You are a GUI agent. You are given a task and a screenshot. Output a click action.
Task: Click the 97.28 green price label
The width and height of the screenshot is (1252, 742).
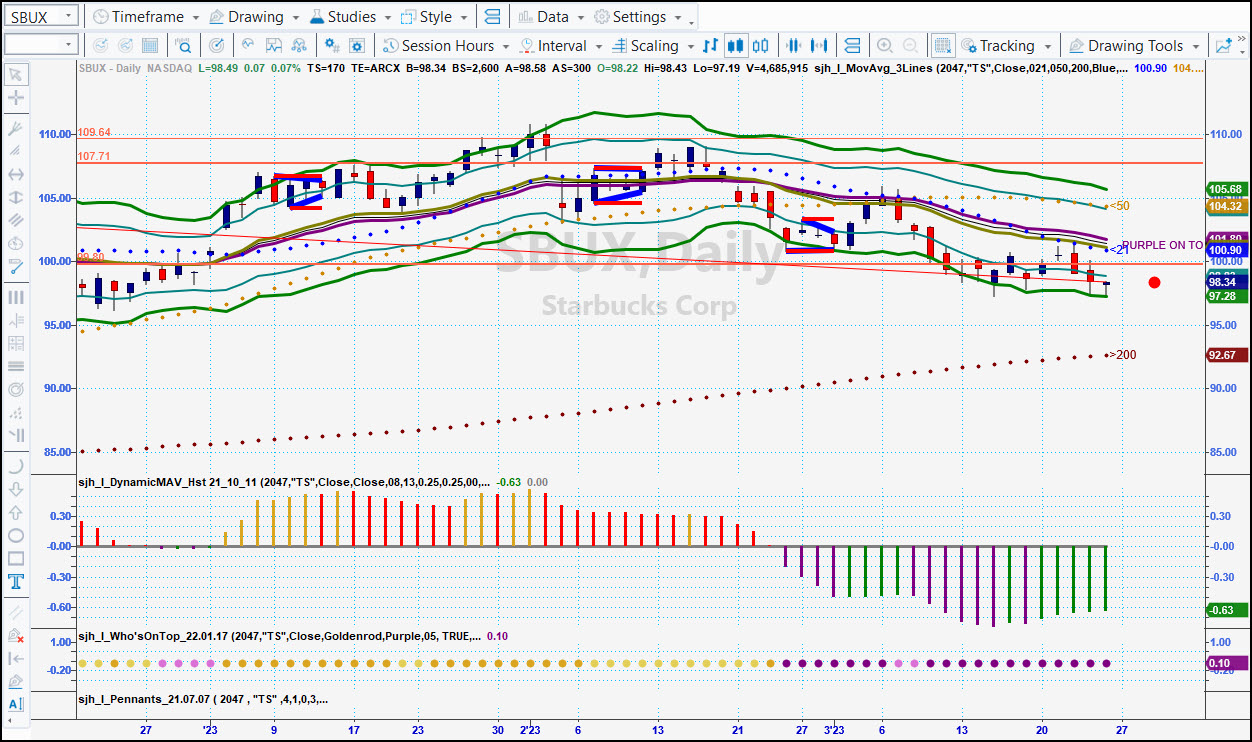click(x=1226, y=296)
